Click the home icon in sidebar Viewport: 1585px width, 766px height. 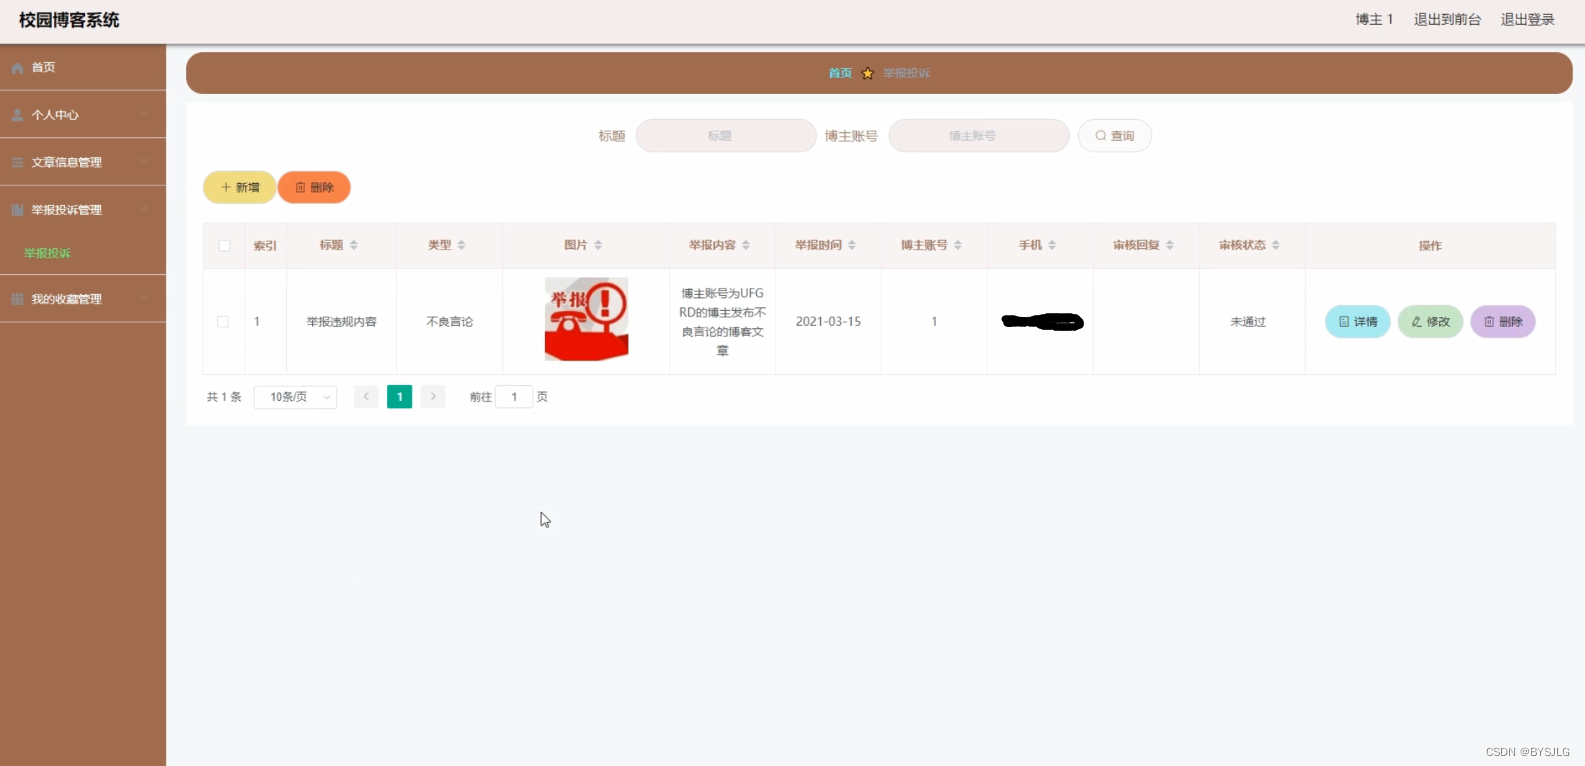[17, 68]
